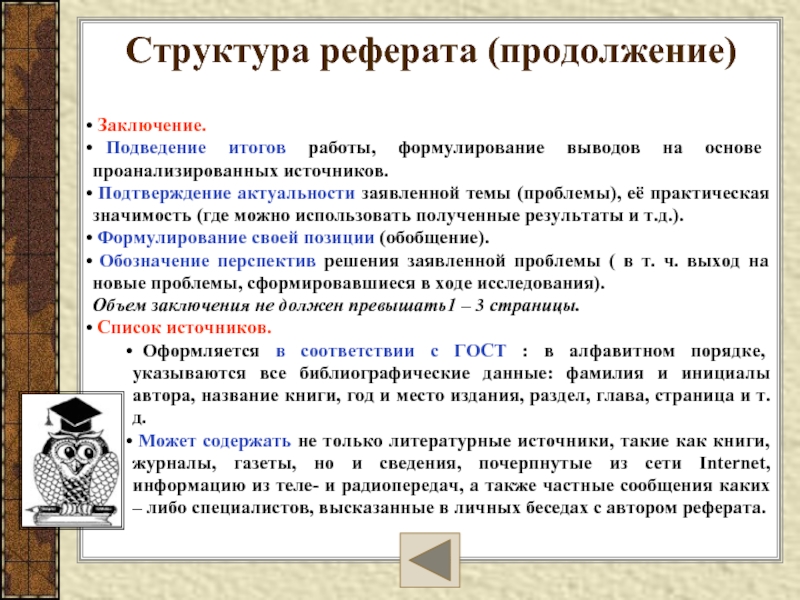Screen dimensions: 800x600
Task: Click the text 'автора, название книги, год и место издания'
Action: 328,396
